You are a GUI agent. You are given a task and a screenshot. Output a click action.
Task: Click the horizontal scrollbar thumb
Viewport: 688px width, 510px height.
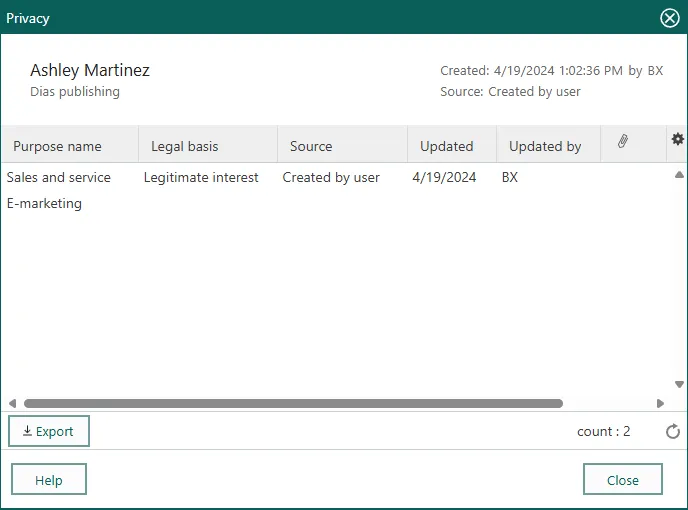293,404
